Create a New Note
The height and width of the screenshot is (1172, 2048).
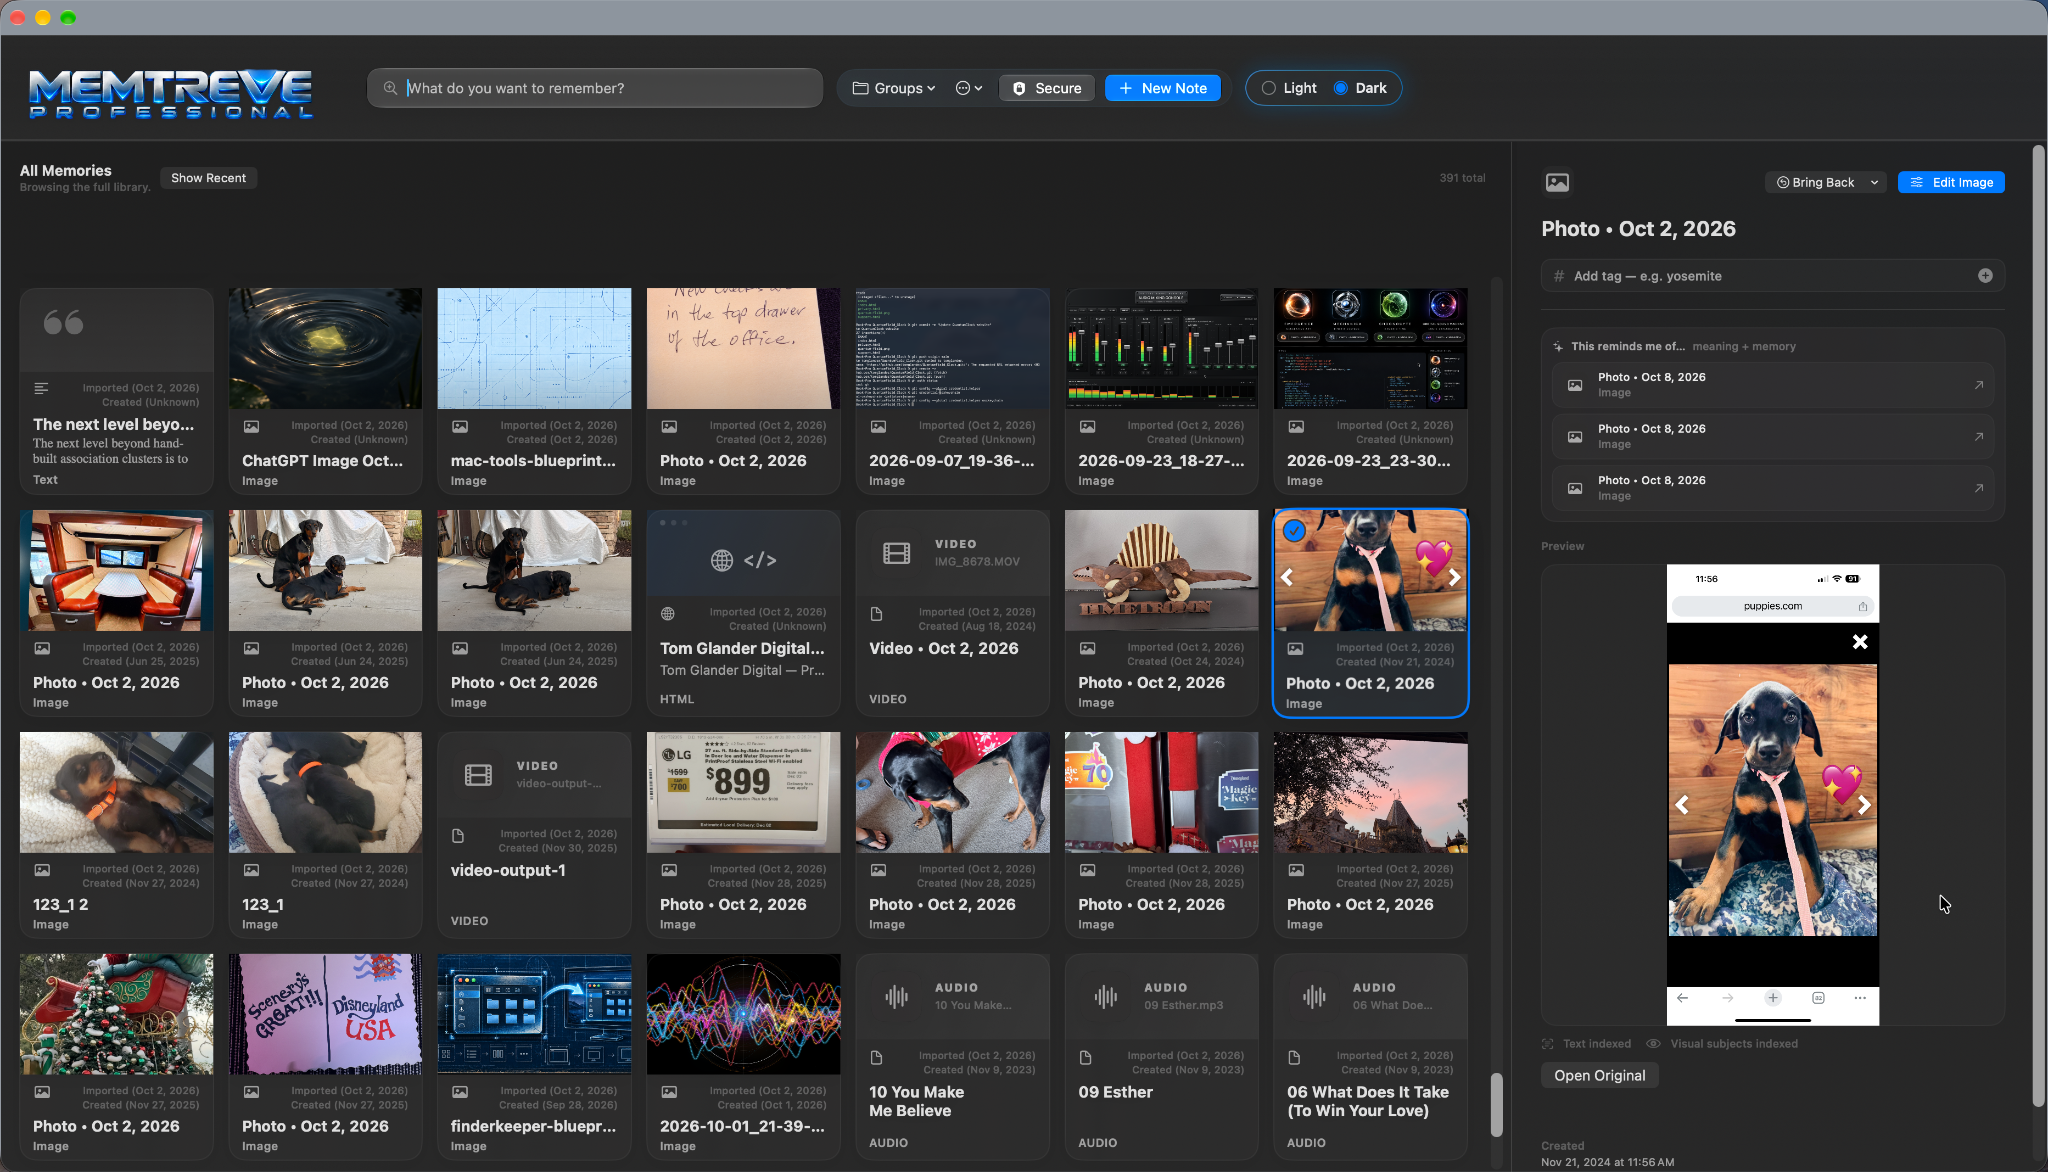click(x=1162, y=88)
